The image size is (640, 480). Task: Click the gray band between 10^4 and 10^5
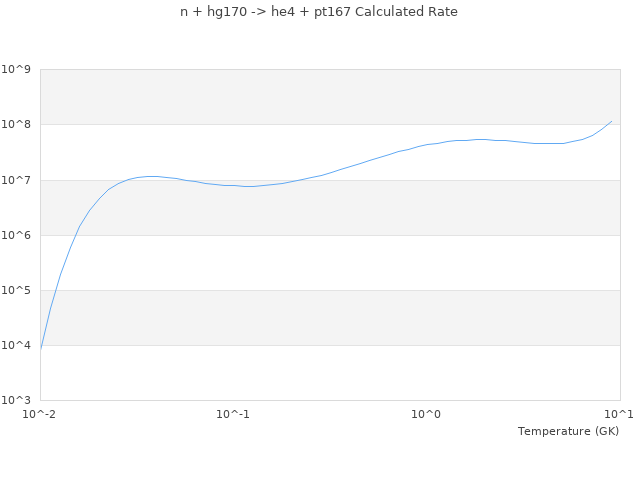click(330, 318)
